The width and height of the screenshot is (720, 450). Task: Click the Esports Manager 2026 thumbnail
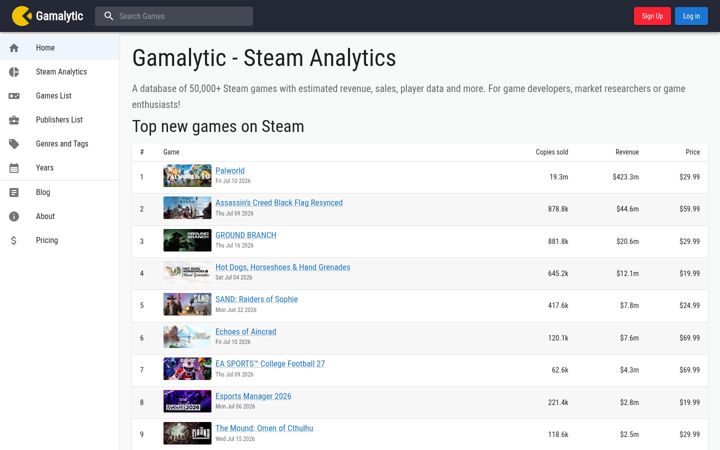[x=187, y=401]
